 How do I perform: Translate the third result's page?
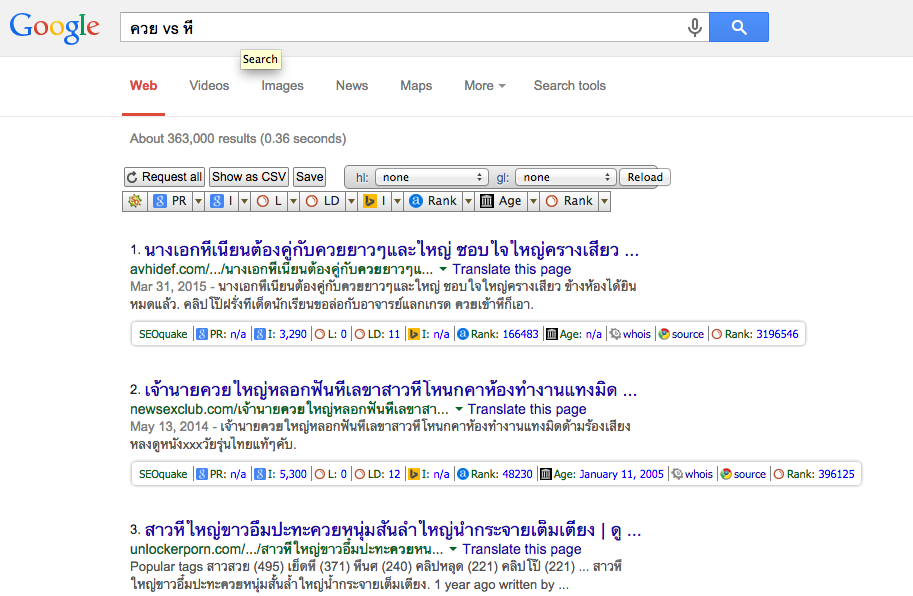pos(522,549)
